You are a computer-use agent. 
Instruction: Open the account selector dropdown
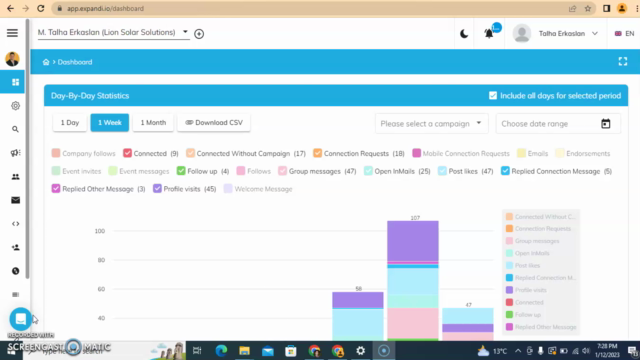click(x=113, y=33)
